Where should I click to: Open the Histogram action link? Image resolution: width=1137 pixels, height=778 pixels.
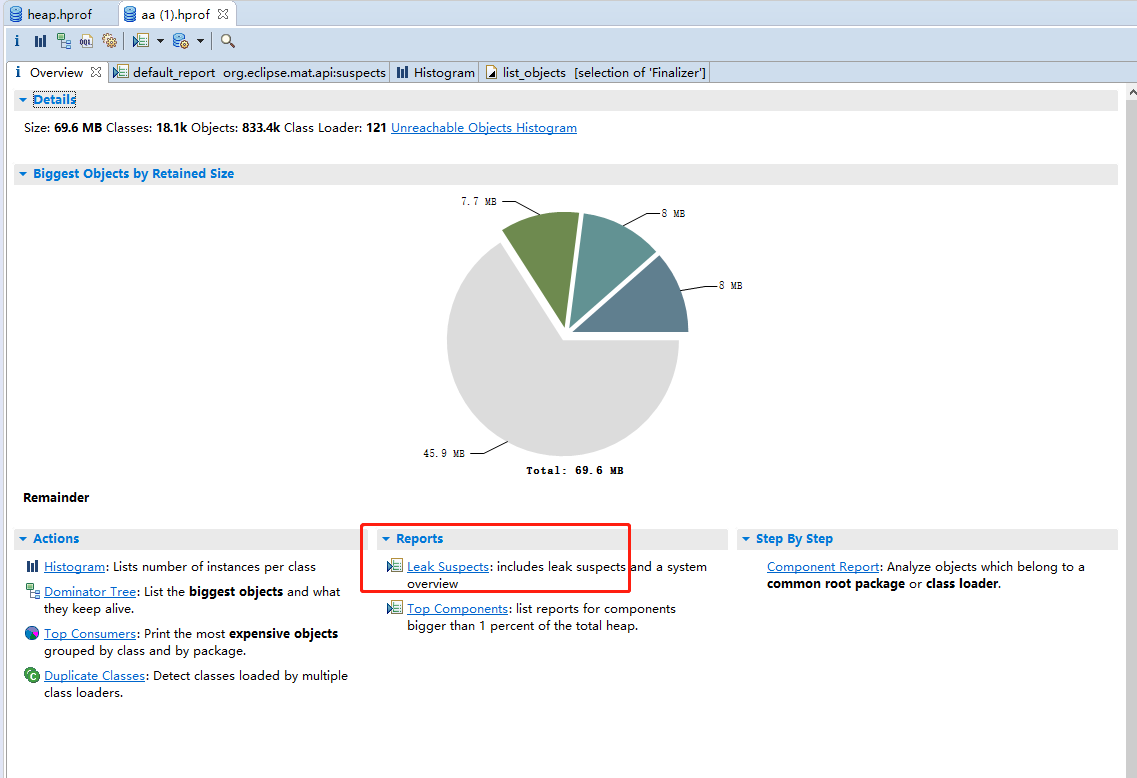click(75, 566)
